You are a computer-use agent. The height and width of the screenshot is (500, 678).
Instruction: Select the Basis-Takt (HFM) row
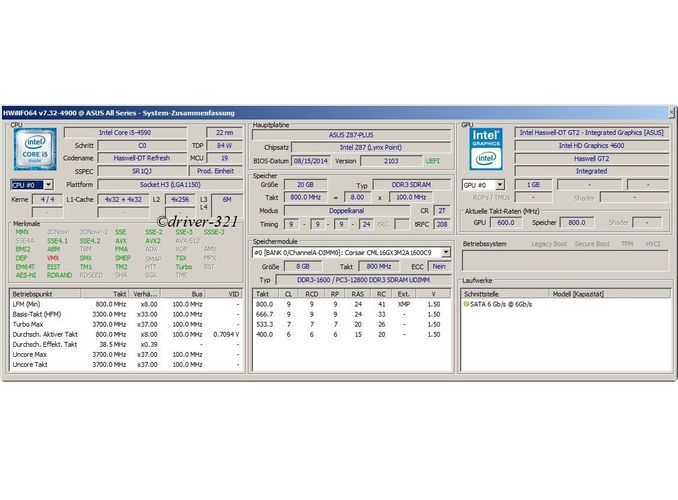point(126,314)
